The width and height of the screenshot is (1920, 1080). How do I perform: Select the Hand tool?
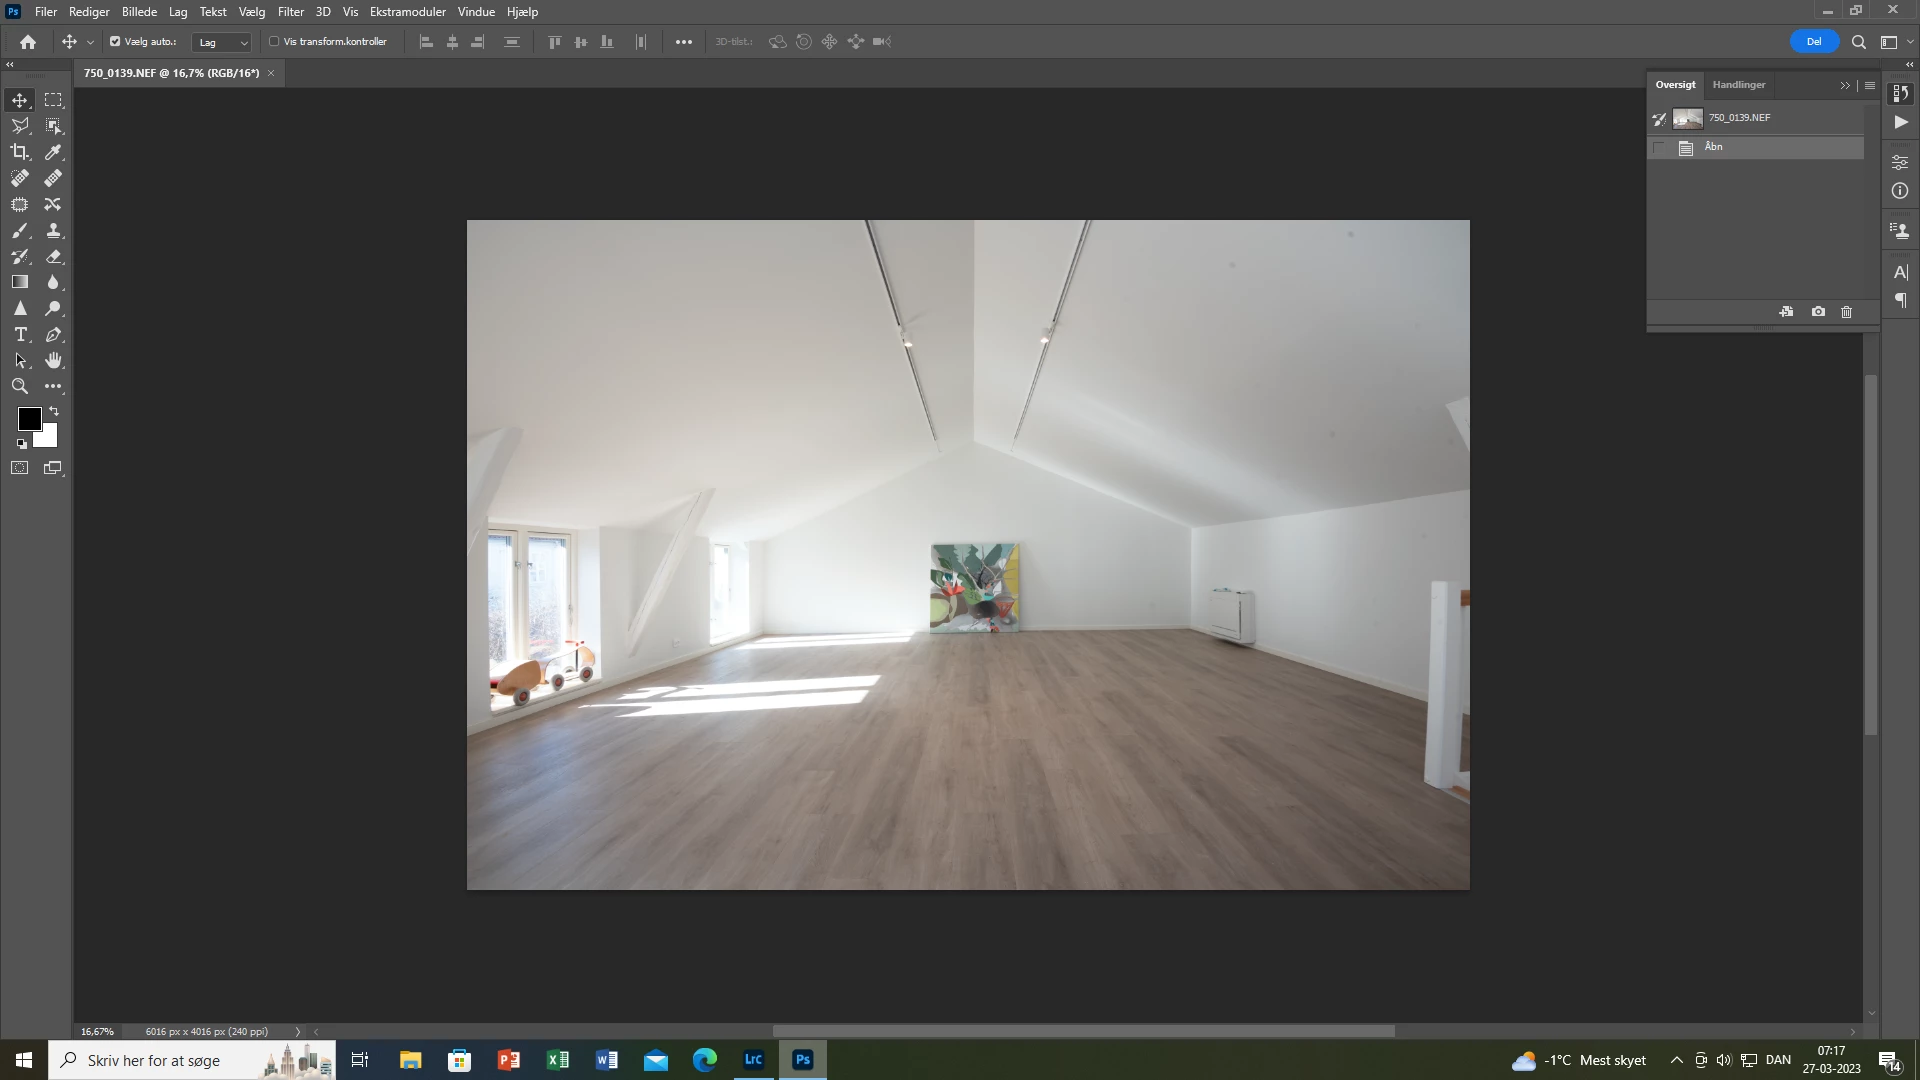[53, 360]
